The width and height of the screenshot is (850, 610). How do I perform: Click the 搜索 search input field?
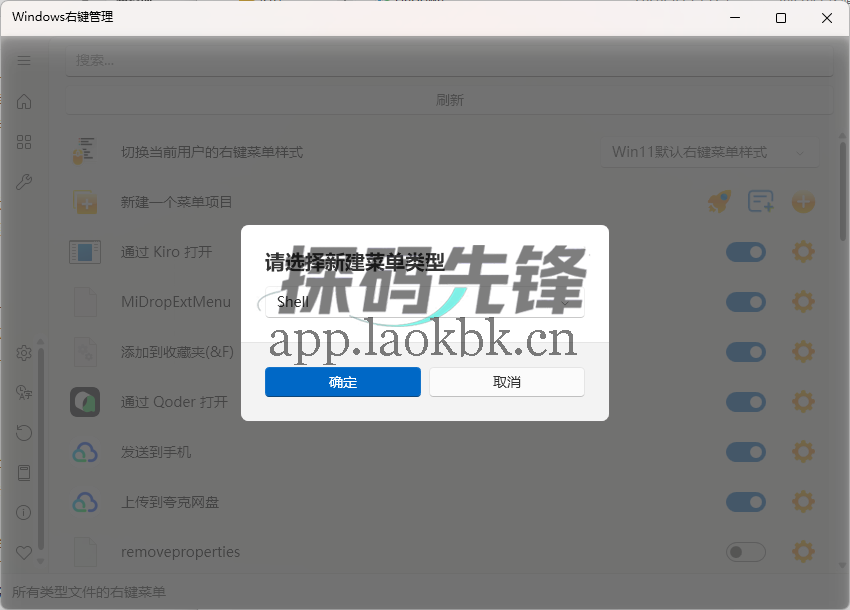tap(448, 62)
